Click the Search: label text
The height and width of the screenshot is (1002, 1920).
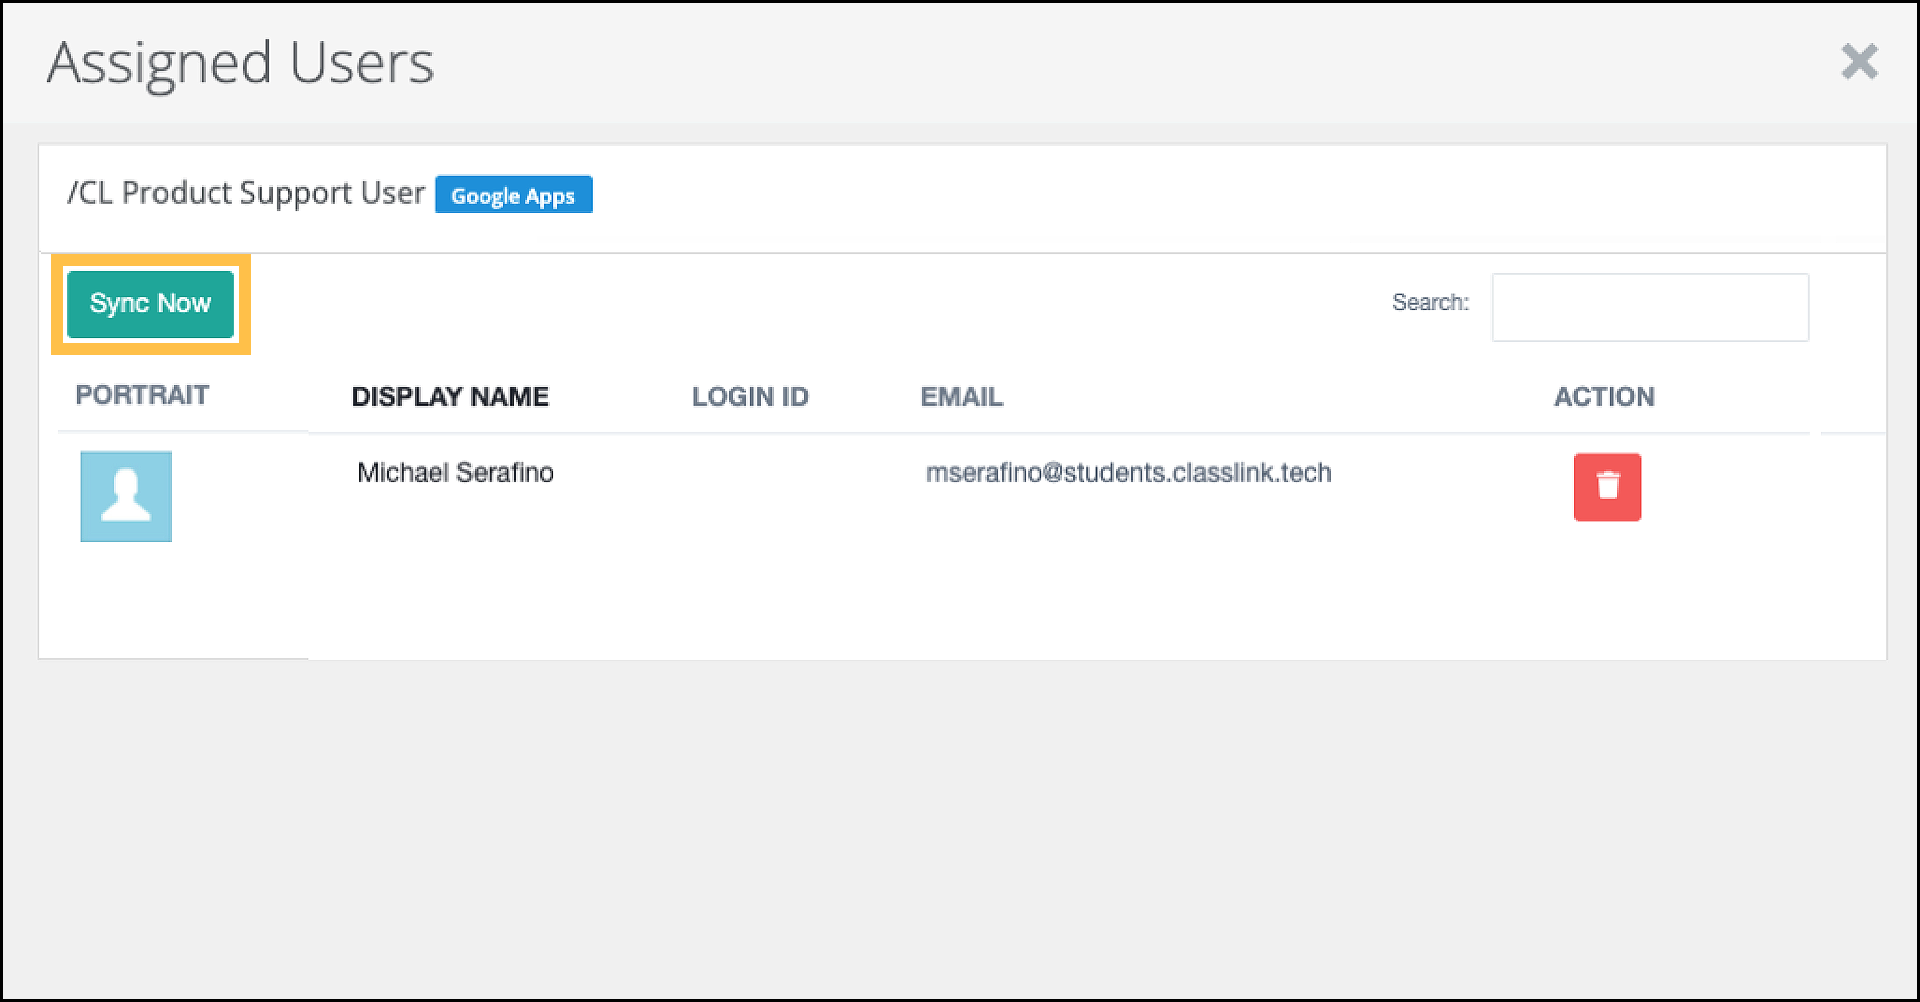1430,302
